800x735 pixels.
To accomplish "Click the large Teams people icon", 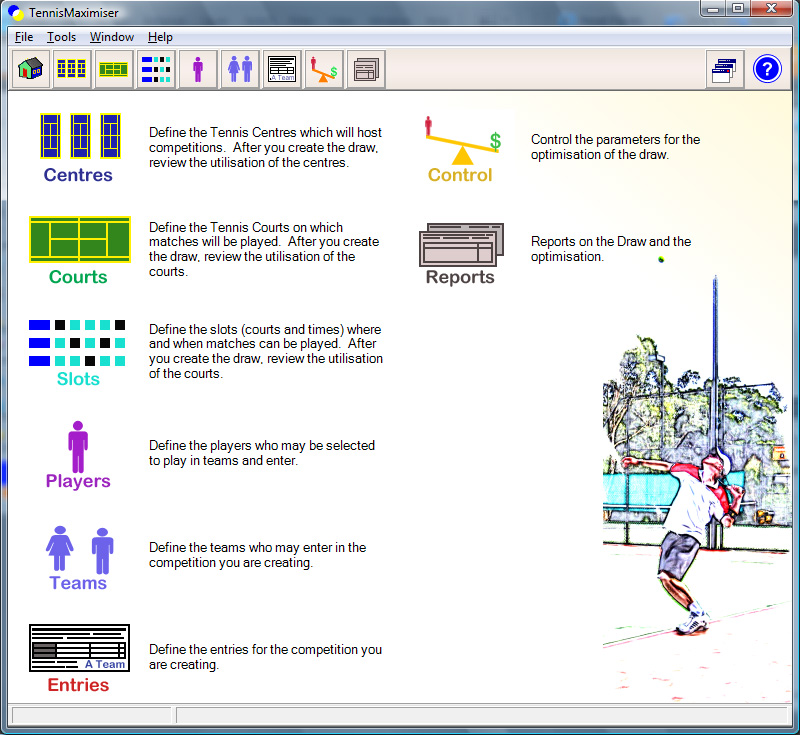I will pyautogui.click(x=80, y=550).
